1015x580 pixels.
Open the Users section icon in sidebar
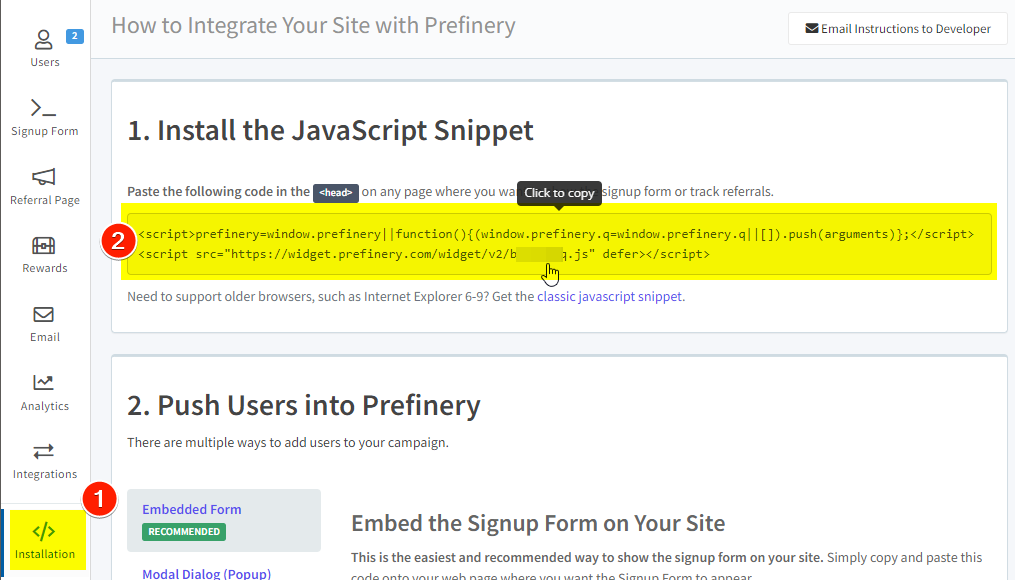44,38
